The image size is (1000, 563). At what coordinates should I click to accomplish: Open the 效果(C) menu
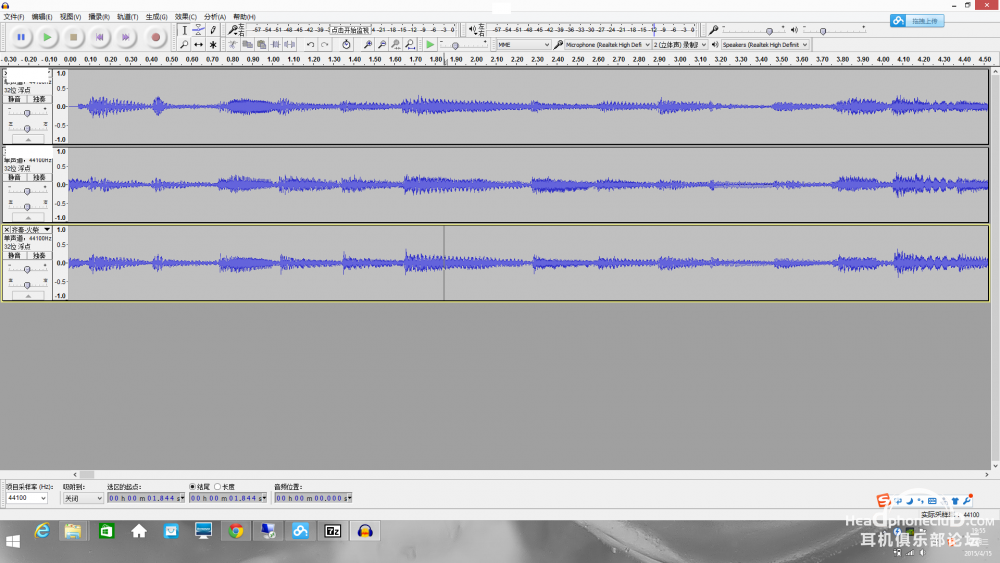[x=186, y=17]
